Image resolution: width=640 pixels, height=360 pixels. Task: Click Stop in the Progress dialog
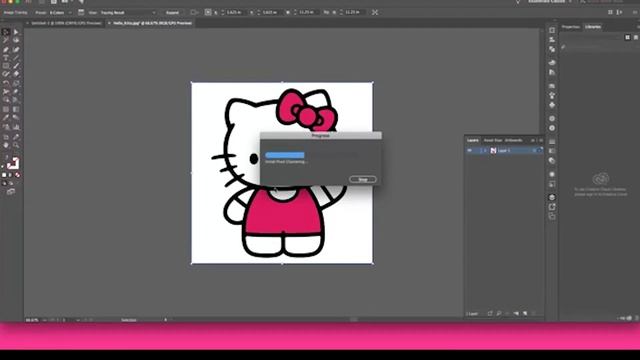coord(362,179)
